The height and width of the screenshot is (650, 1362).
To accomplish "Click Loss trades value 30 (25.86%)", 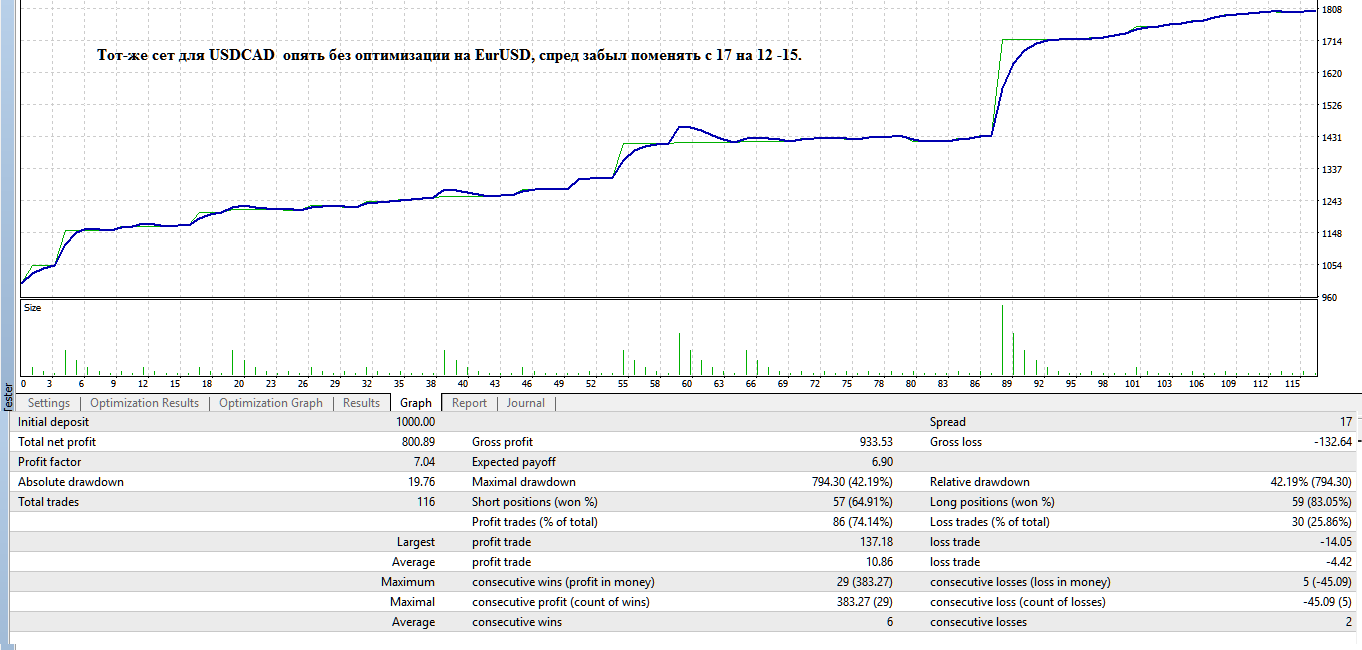I will click(x=1322, y=522).
